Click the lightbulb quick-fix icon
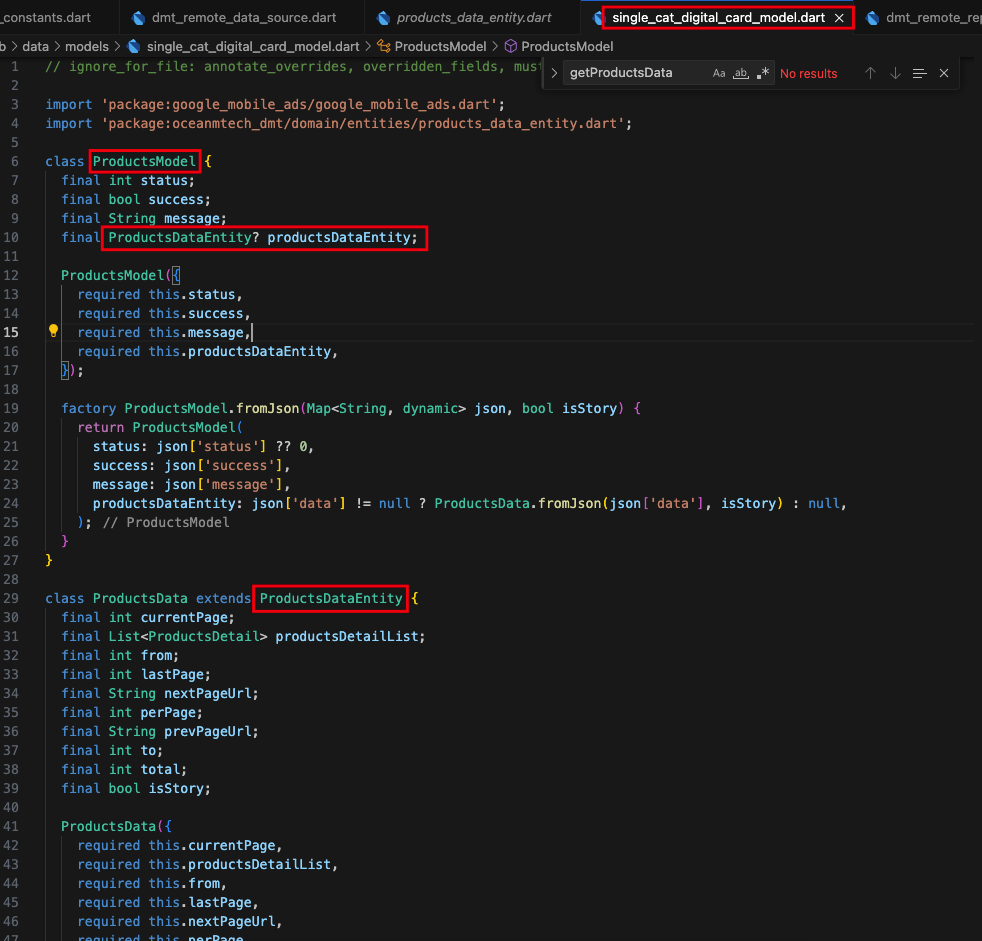The image size is (982, 941). click(53, 331)
